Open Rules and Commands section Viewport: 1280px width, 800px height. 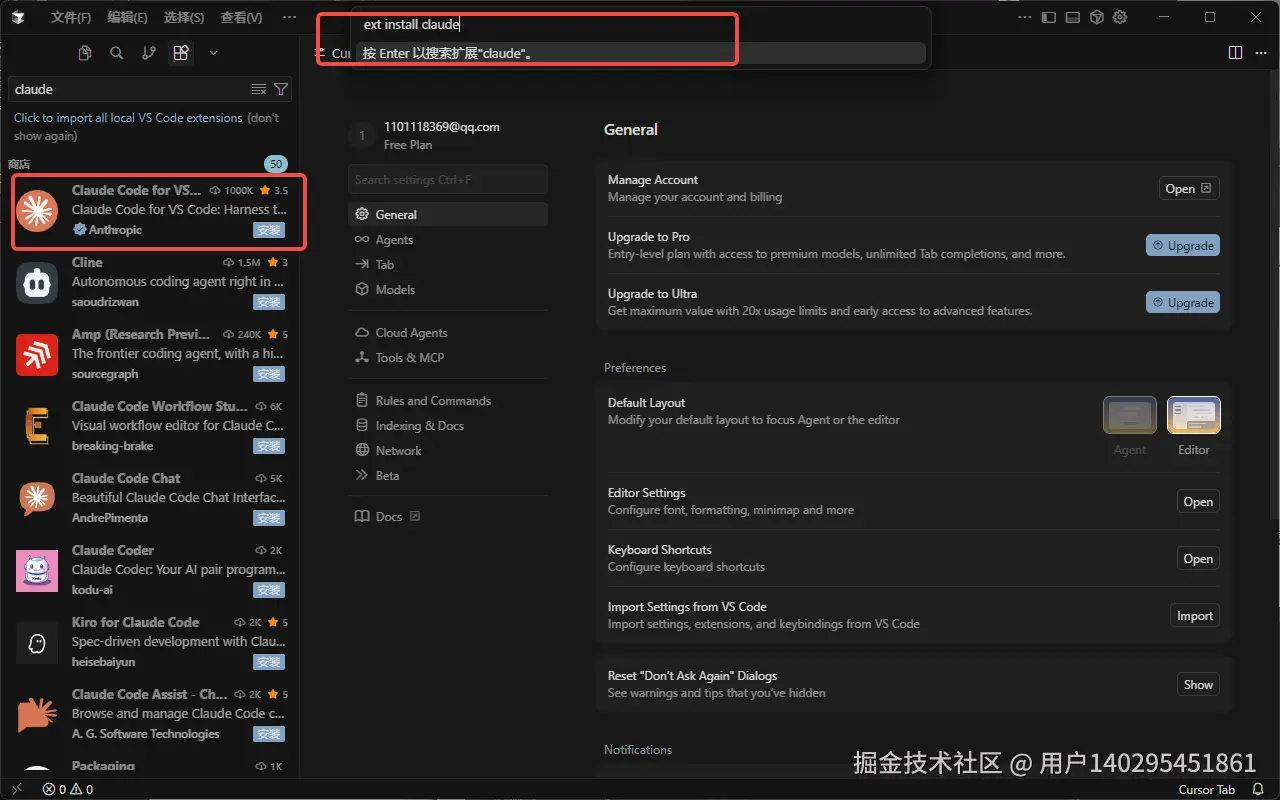(x=448, y=400)
